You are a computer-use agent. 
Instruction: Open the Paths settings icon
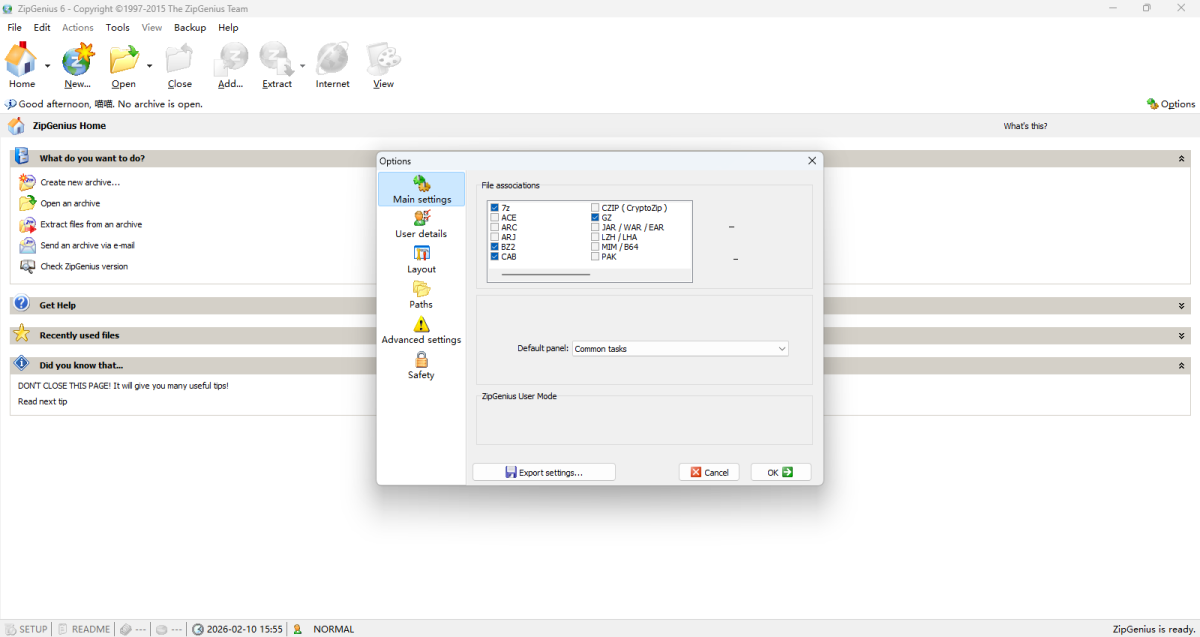coord(421,289)
